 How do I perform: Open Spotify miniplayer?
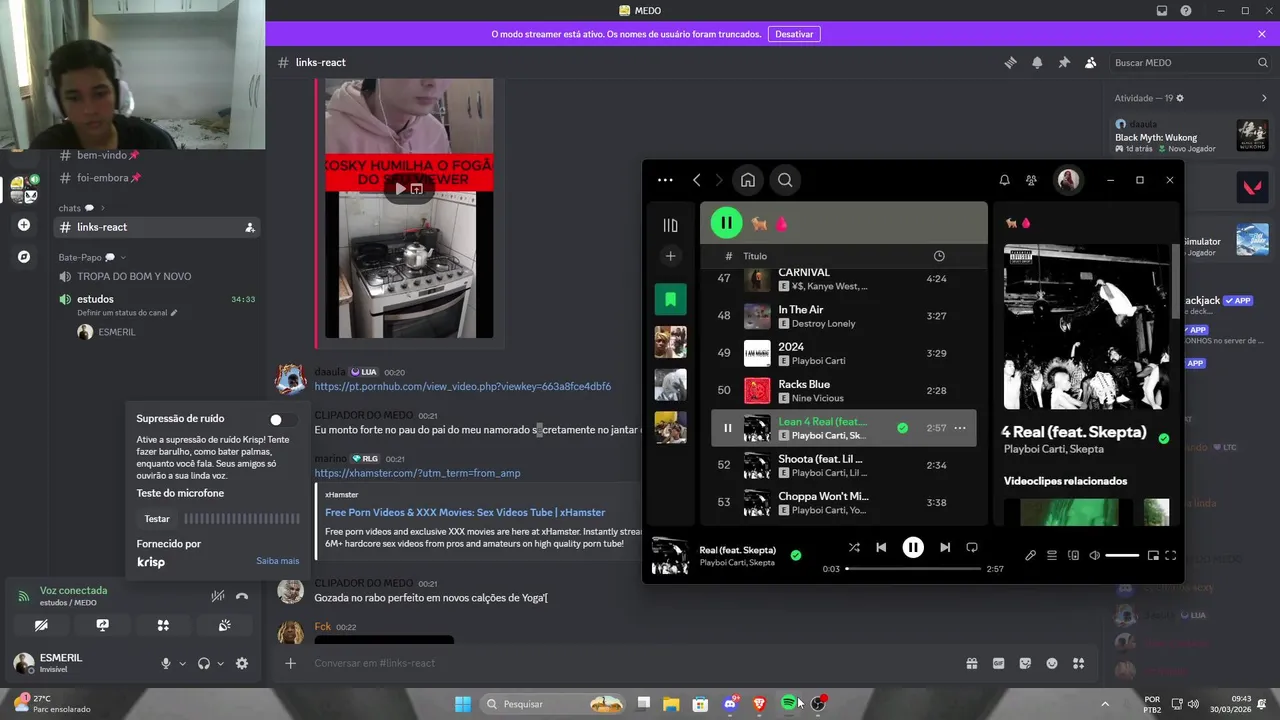pos(1153,555)
